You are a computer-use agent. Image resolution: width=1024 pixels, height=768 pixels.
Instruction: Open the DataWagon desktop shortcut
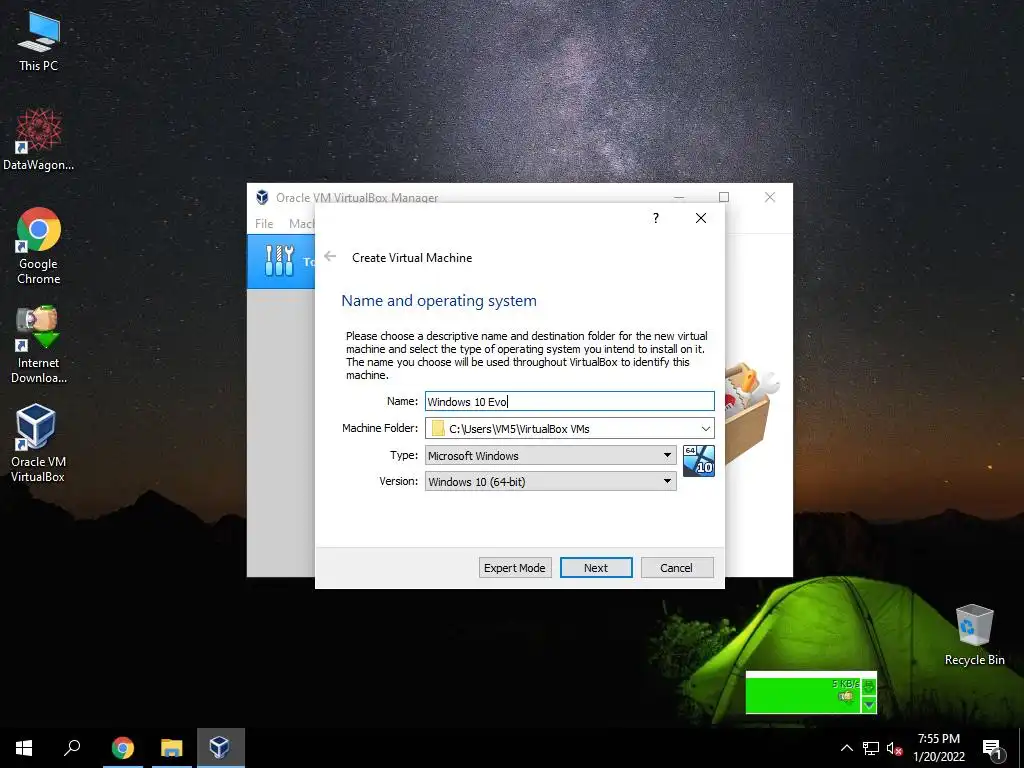(x=39, y=140)
